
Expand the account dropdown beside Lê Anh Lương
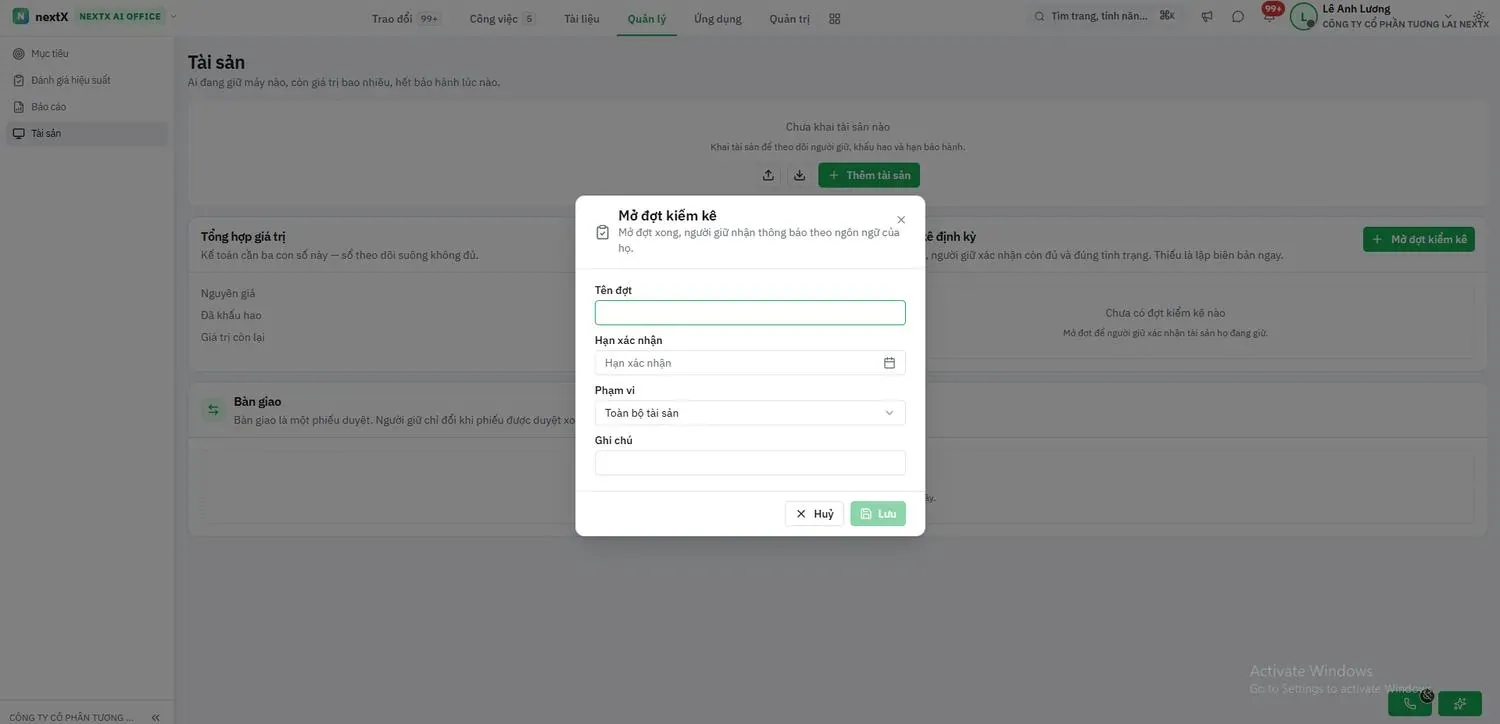pos(1448,17)
